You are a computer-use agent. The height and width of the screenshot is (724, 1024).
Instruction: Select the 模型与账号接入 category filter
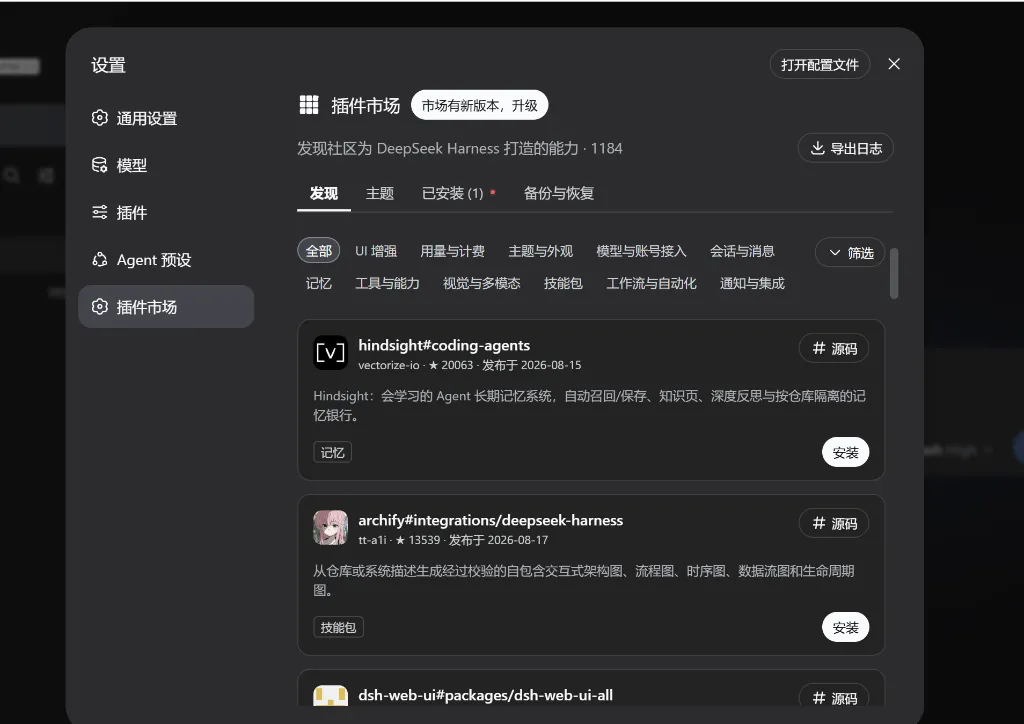point(641,251)
